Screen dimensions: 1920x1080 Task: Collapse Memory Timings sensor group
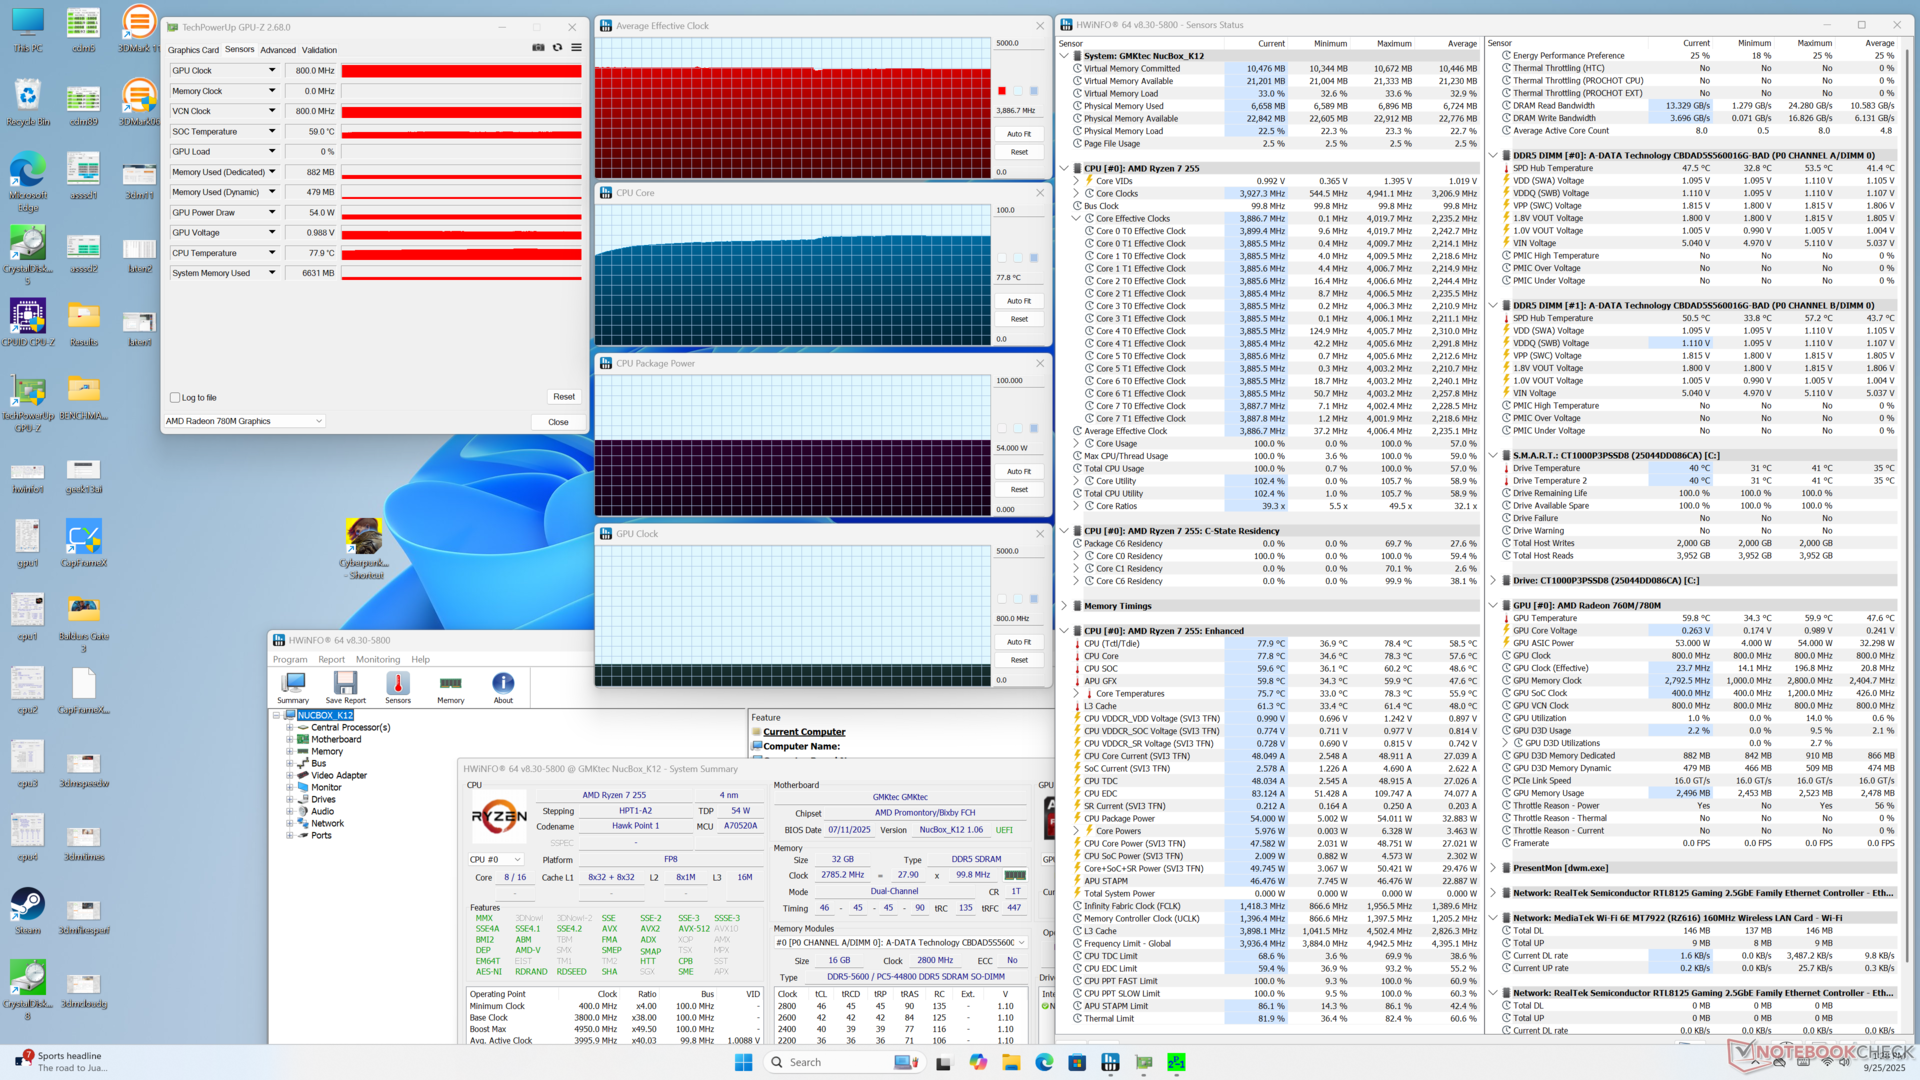[x=1064, y=606]
